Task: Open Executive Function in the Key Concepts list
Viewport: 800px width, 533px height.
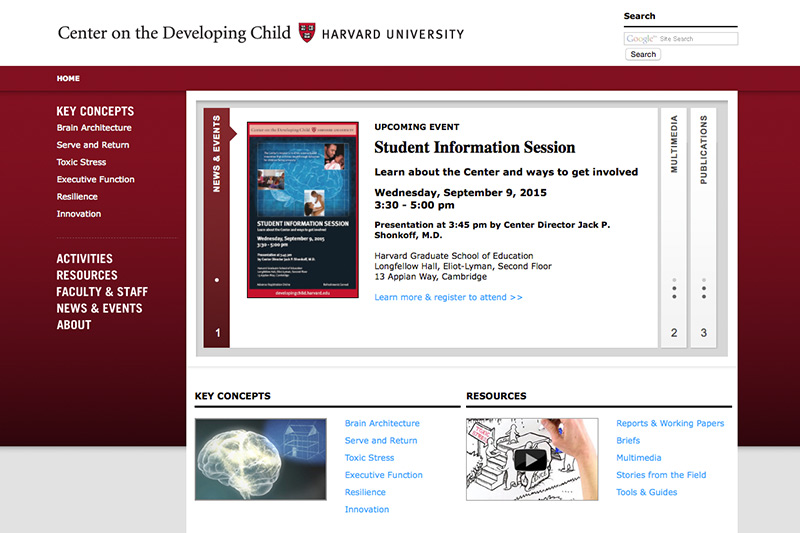Action: click(383, 475)
